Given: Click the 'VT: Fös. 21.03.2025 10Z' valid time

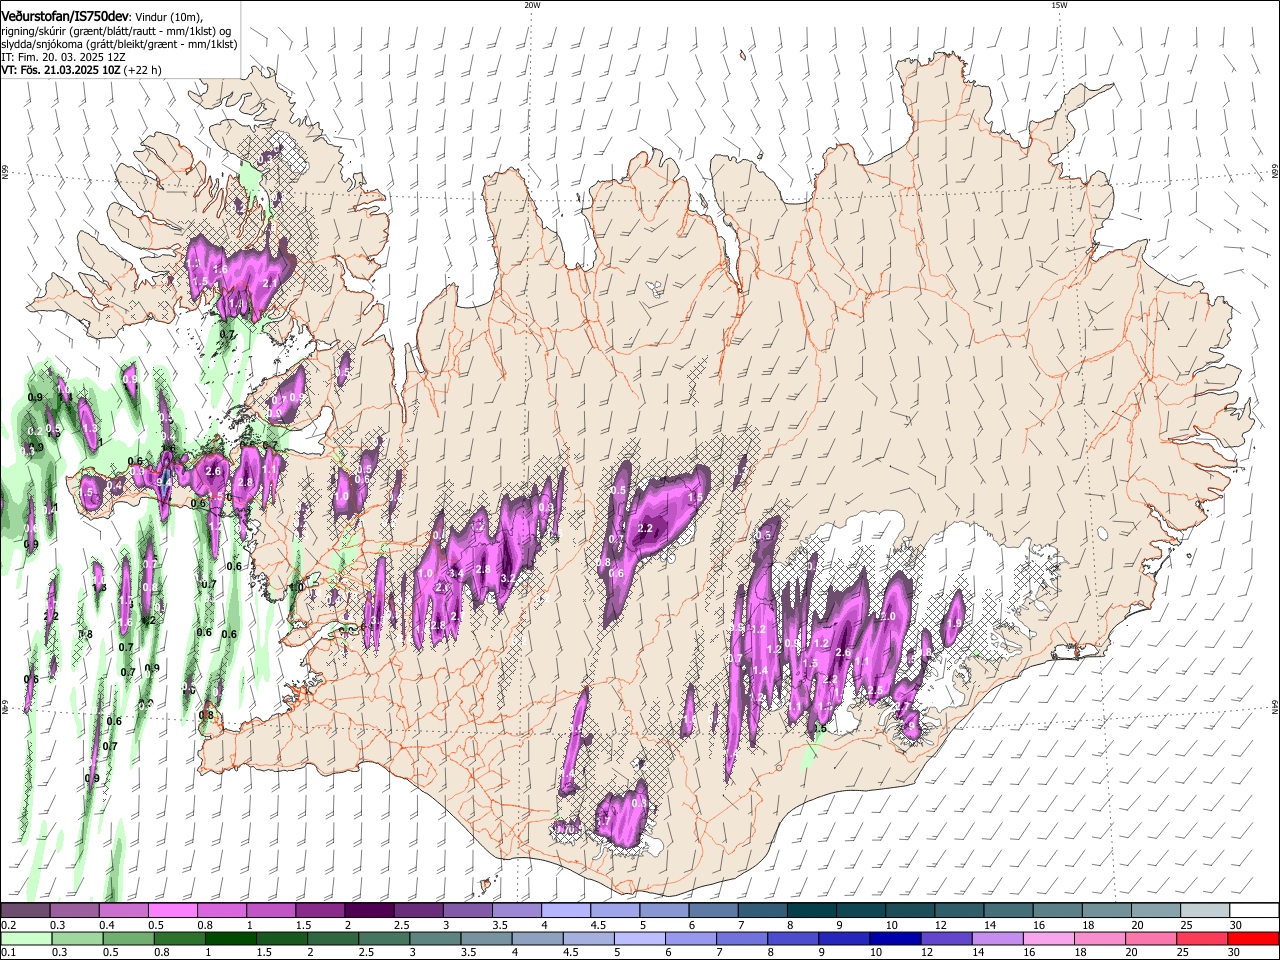Looking at the screenshot, I should coord(61,71).
